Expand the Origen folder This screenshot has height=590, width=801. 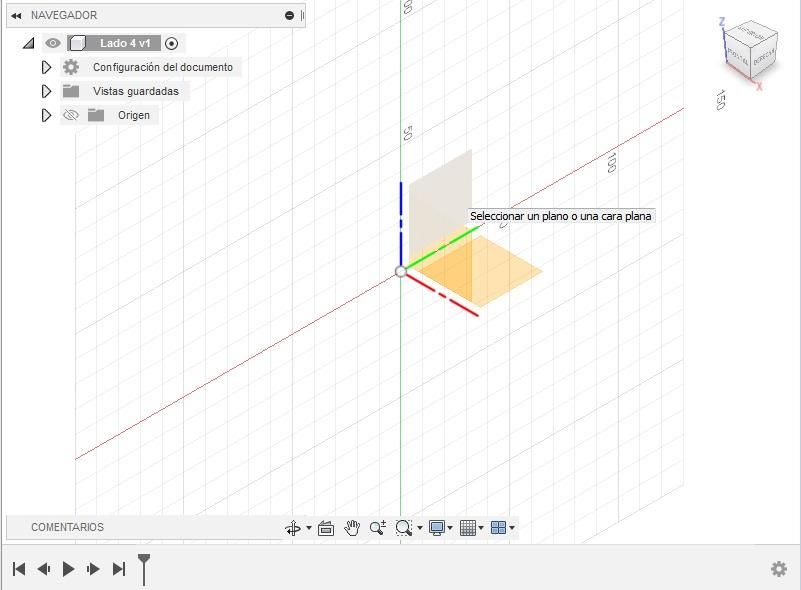coord(46,115)
